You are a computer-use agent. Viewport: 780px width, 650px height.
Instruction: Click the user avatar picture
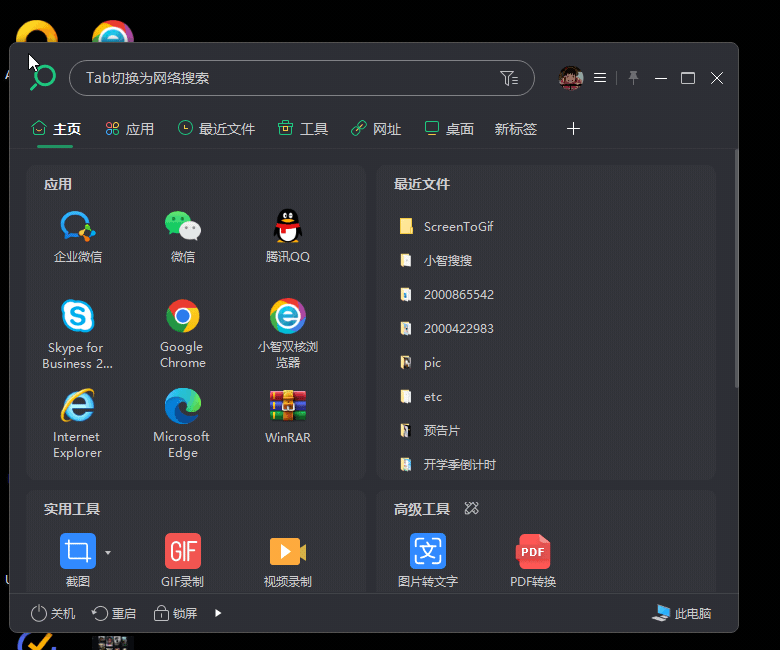571,78
